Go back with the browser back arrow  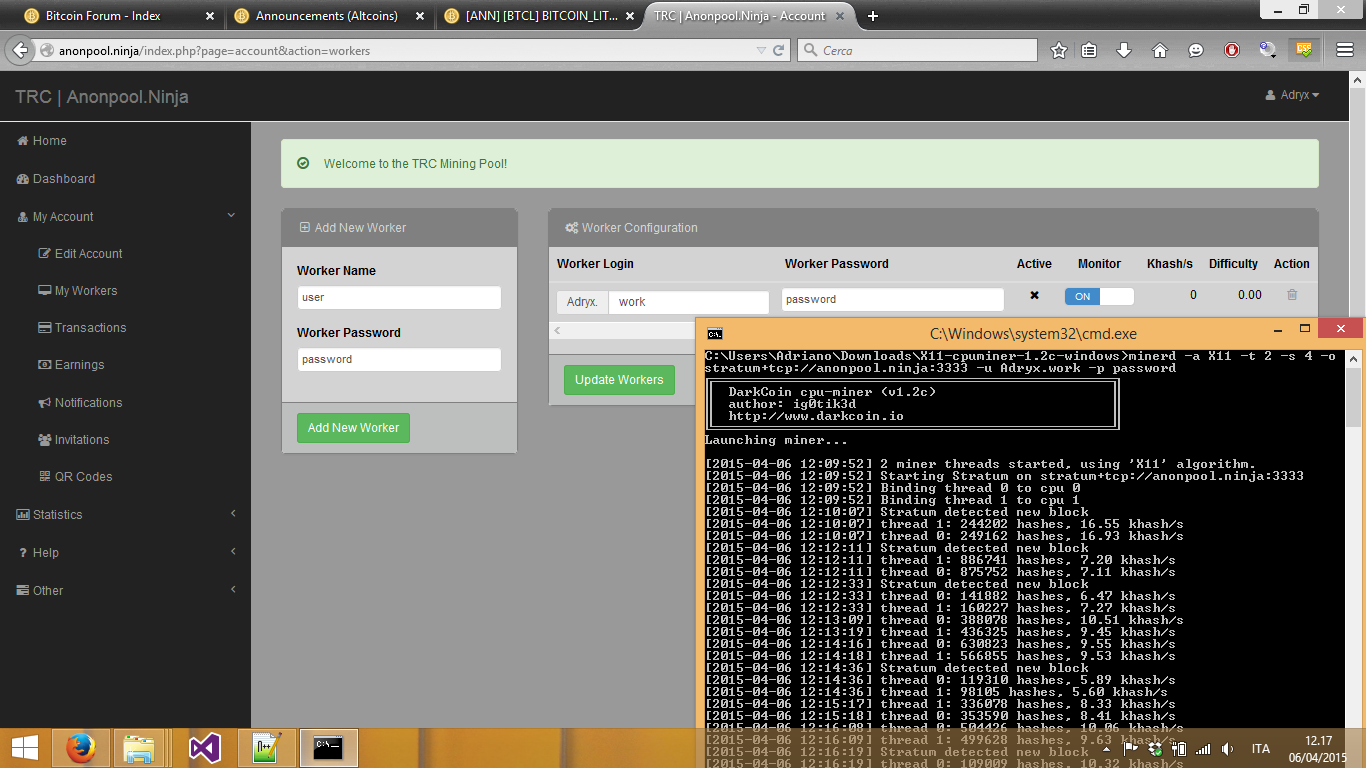point(20,50)
